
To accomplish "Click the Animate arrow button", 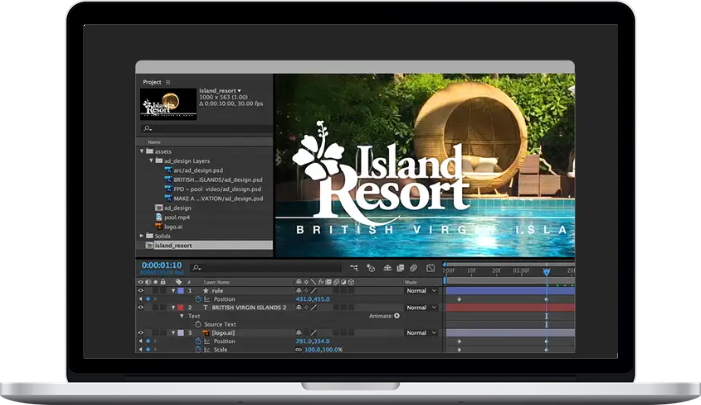I will 397,316.
